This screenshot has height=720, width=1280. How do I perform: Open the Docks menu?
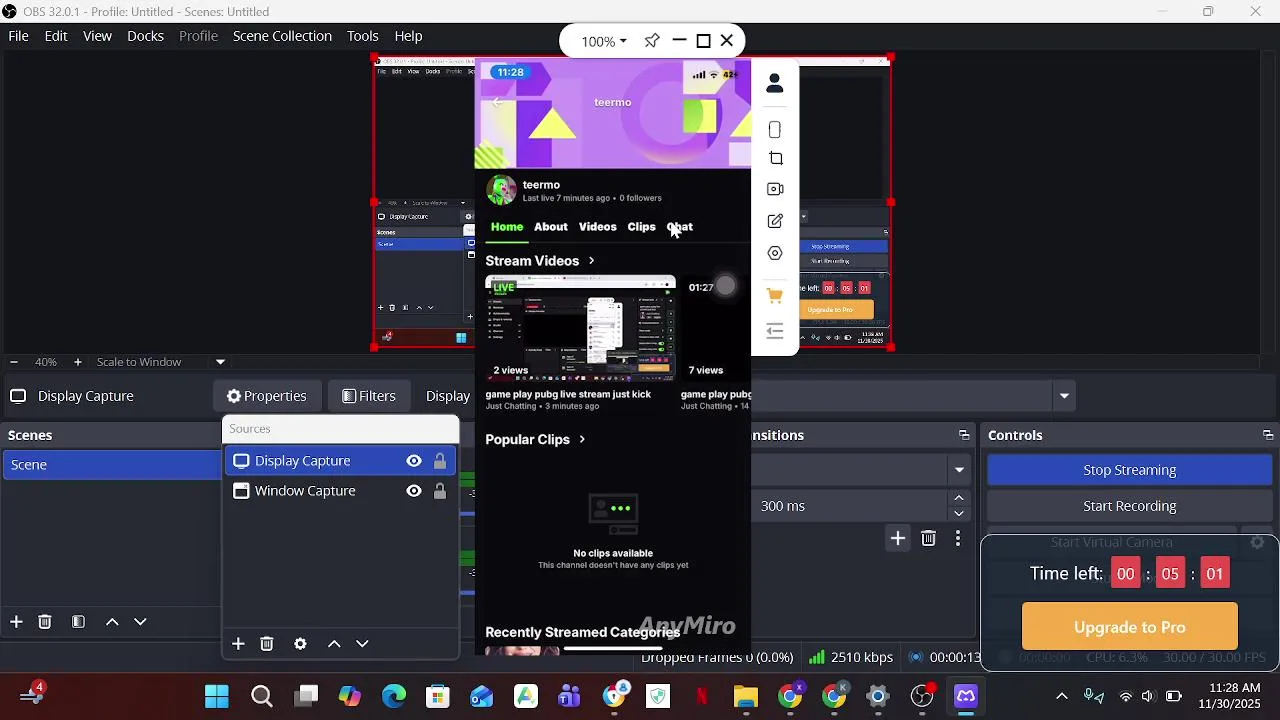(x=145, y=36)
